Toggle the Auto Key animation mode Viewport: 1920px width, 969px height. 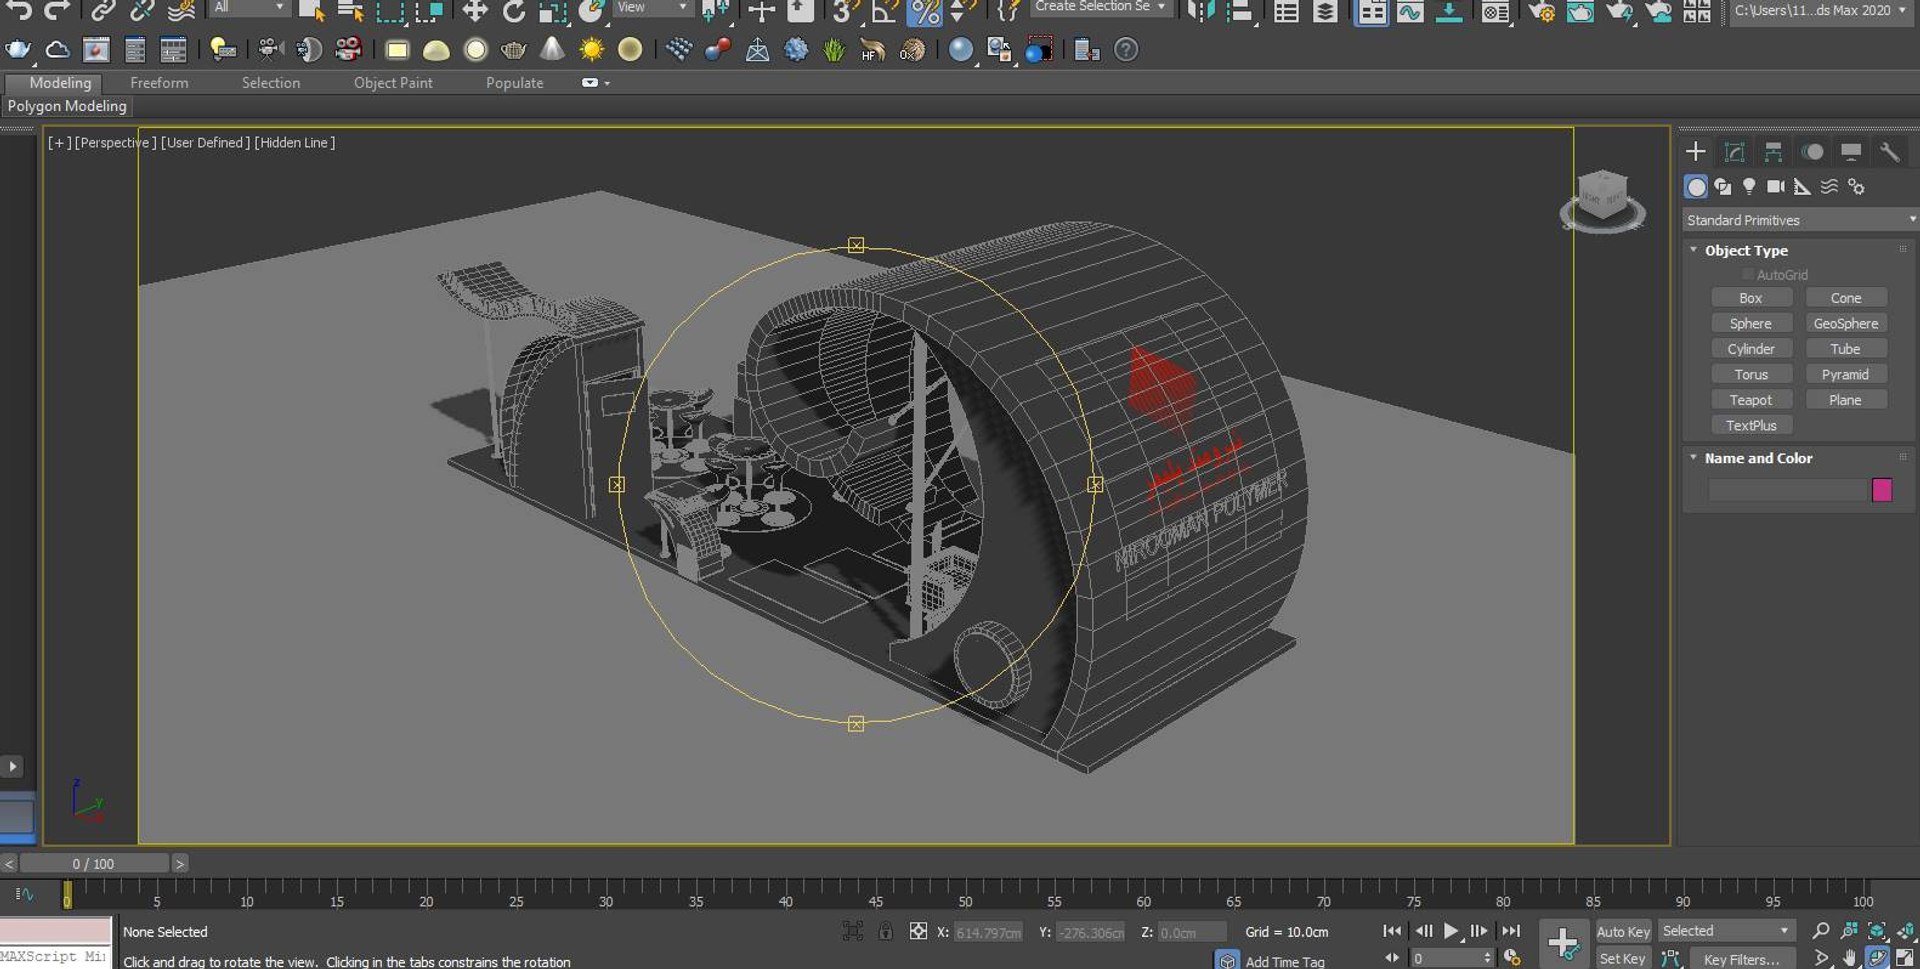tap(1622, 931)
